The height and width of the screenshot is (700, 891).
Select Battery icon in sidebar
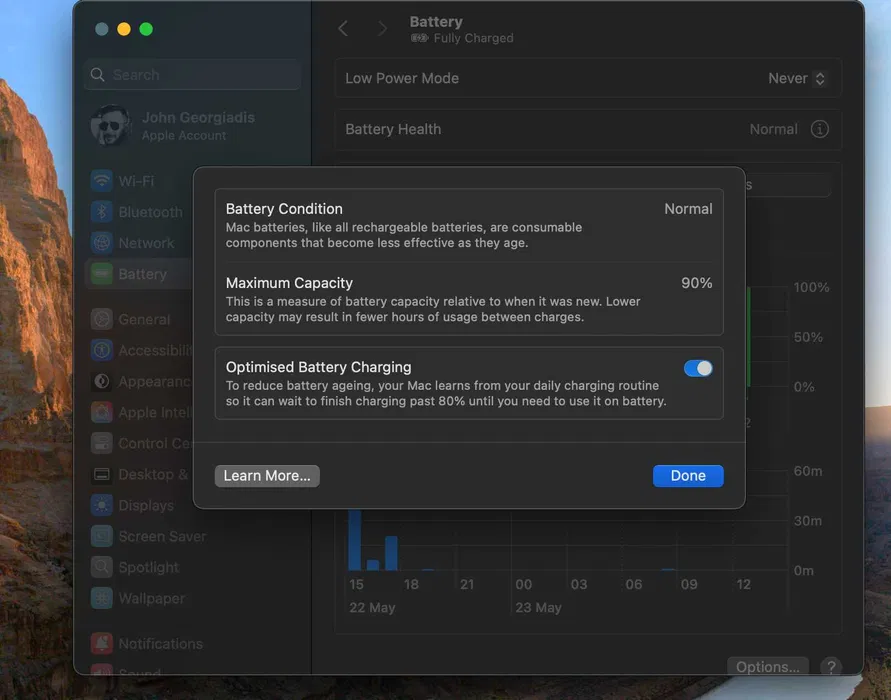click(102, 274)
